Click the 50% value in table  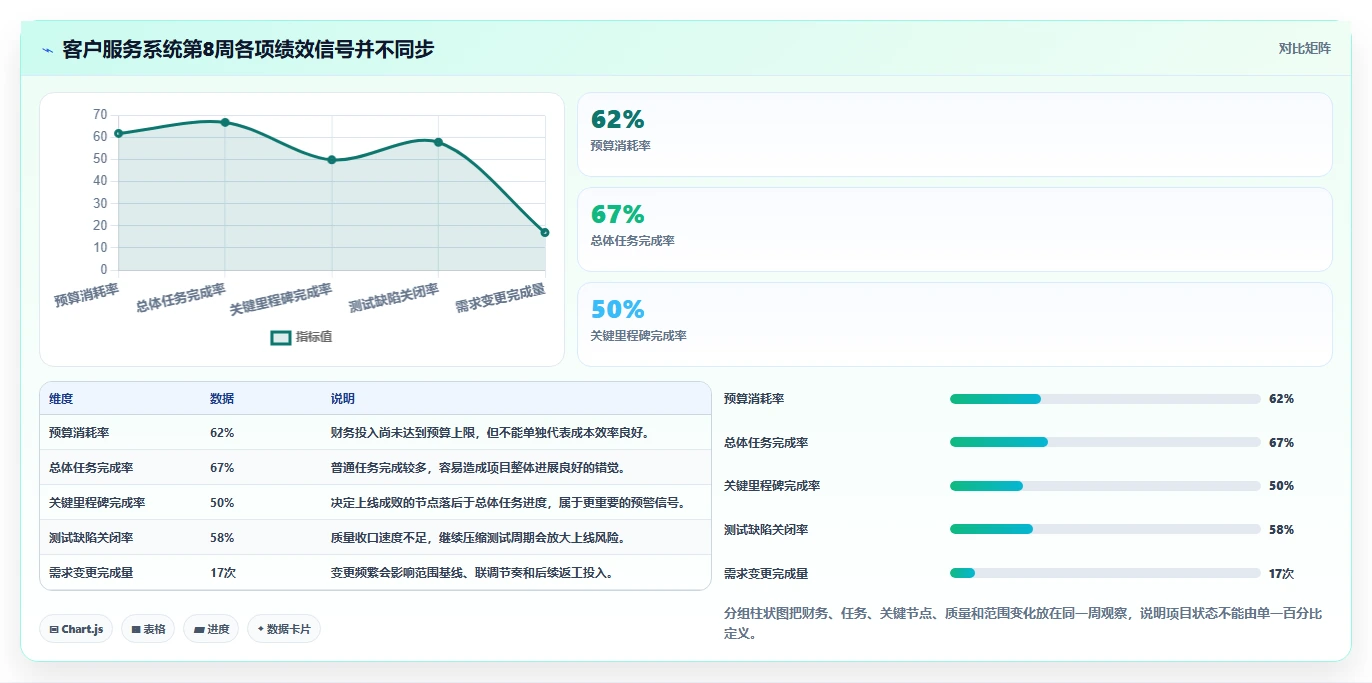222,502
